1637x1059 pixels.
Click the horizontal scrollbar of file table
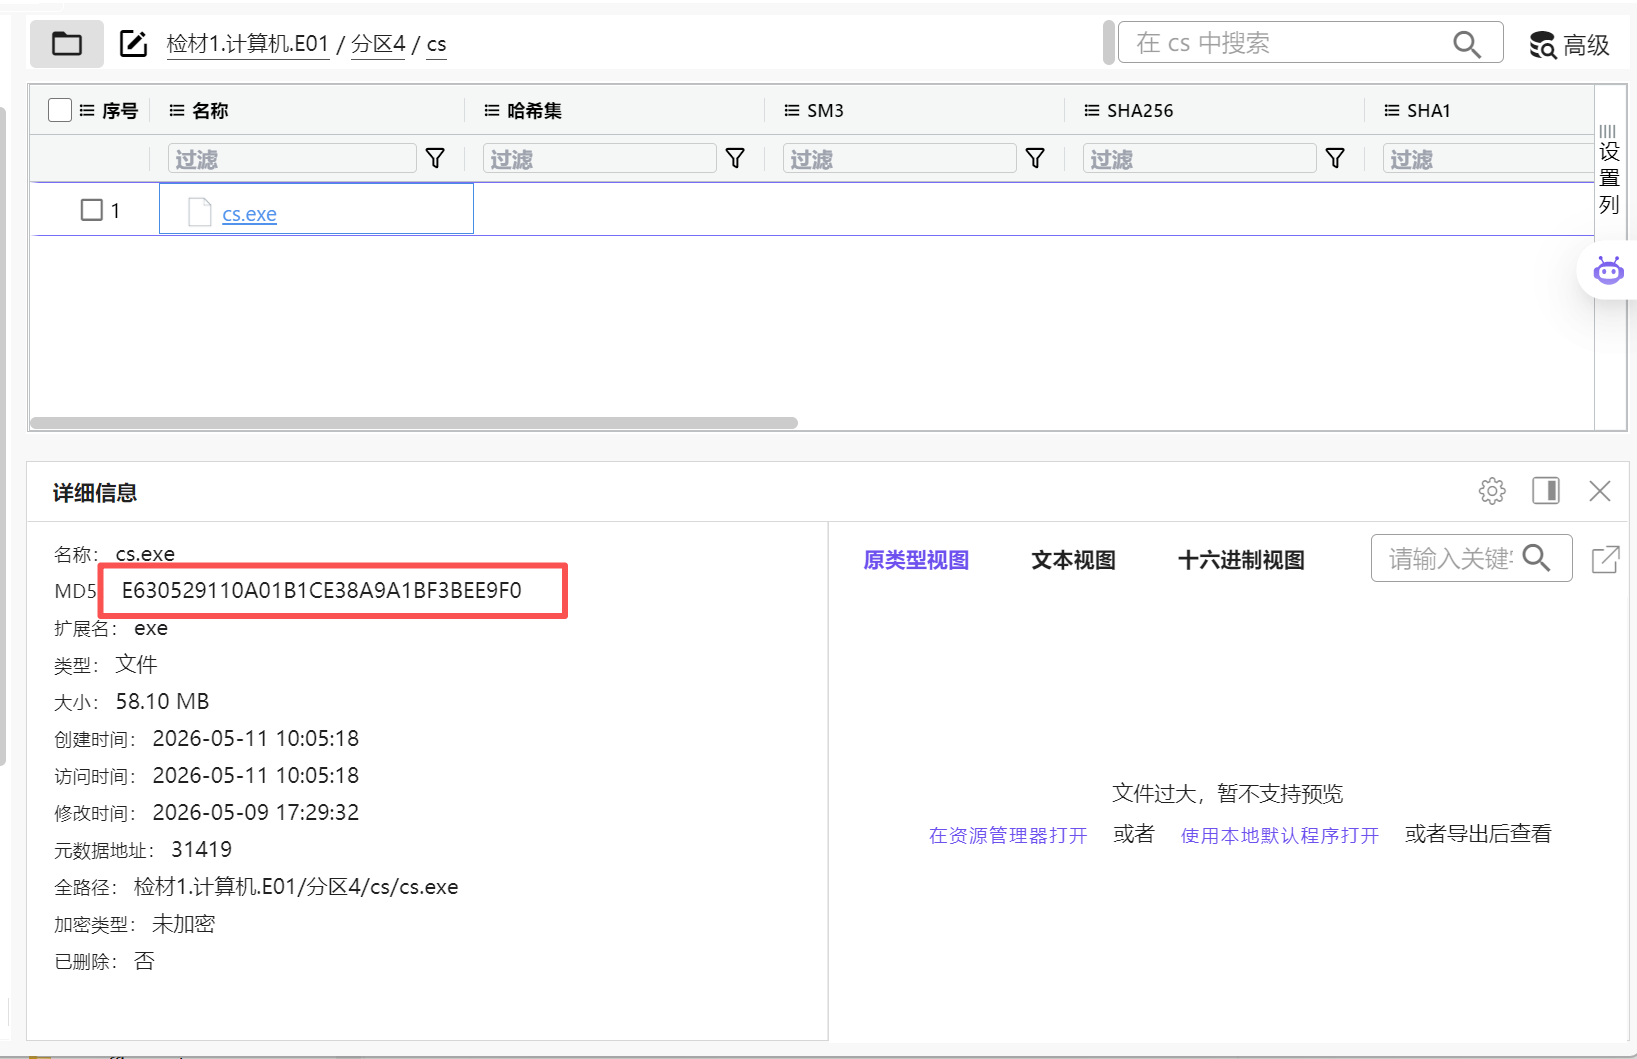(414, 423)
